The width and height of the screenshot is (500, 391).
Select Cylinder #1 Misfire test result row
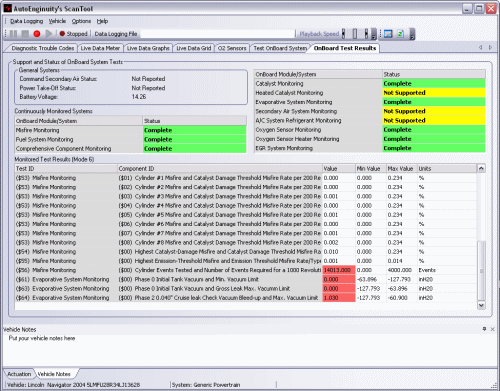coord(246,178)
